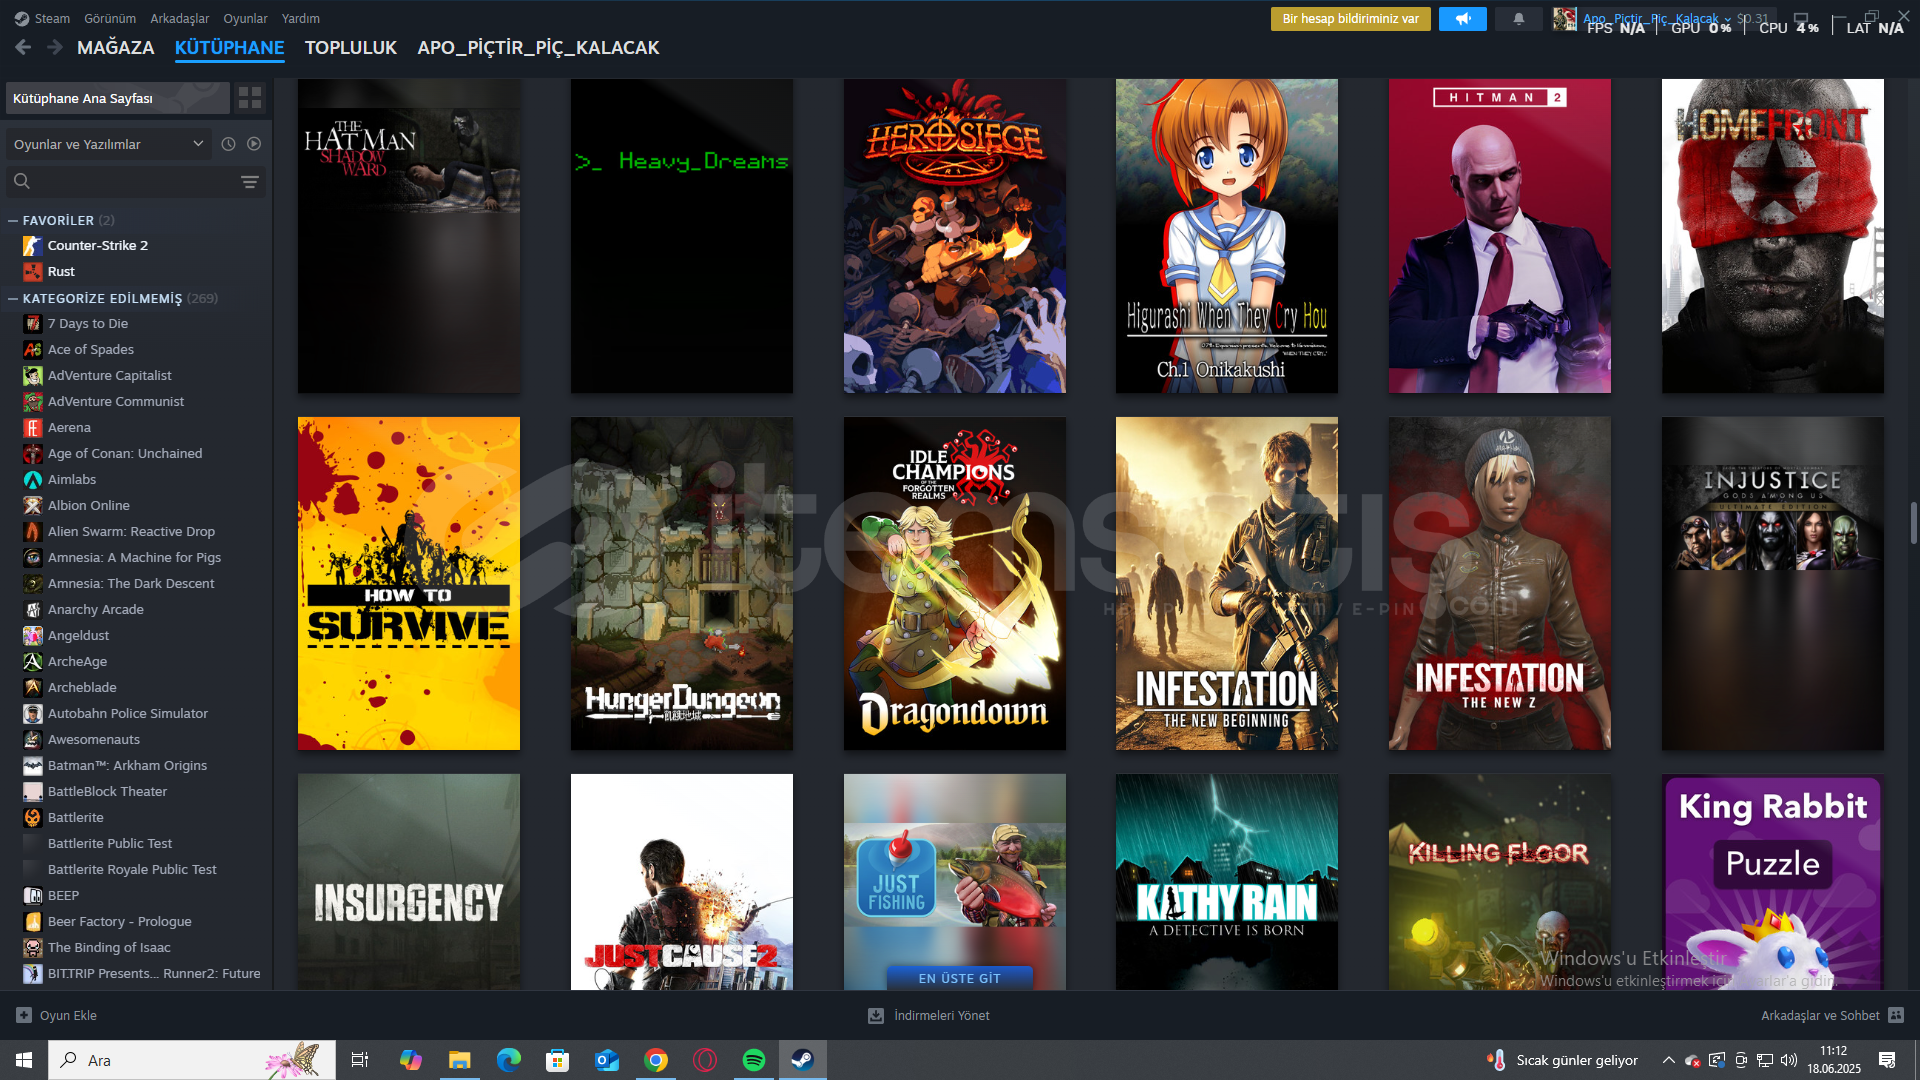Open the Kathy Rain game cover
Screen dimensions: 1920x1080
[1226, 882]
